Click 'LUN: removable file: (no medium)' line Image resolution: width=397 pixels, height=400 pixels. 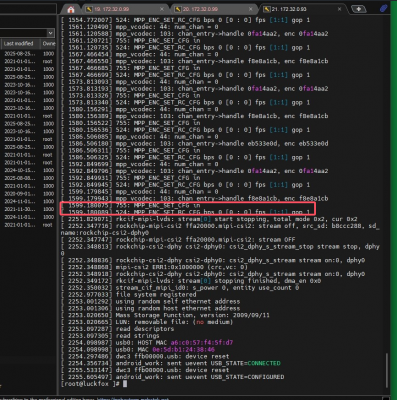[x=147, y=322]
